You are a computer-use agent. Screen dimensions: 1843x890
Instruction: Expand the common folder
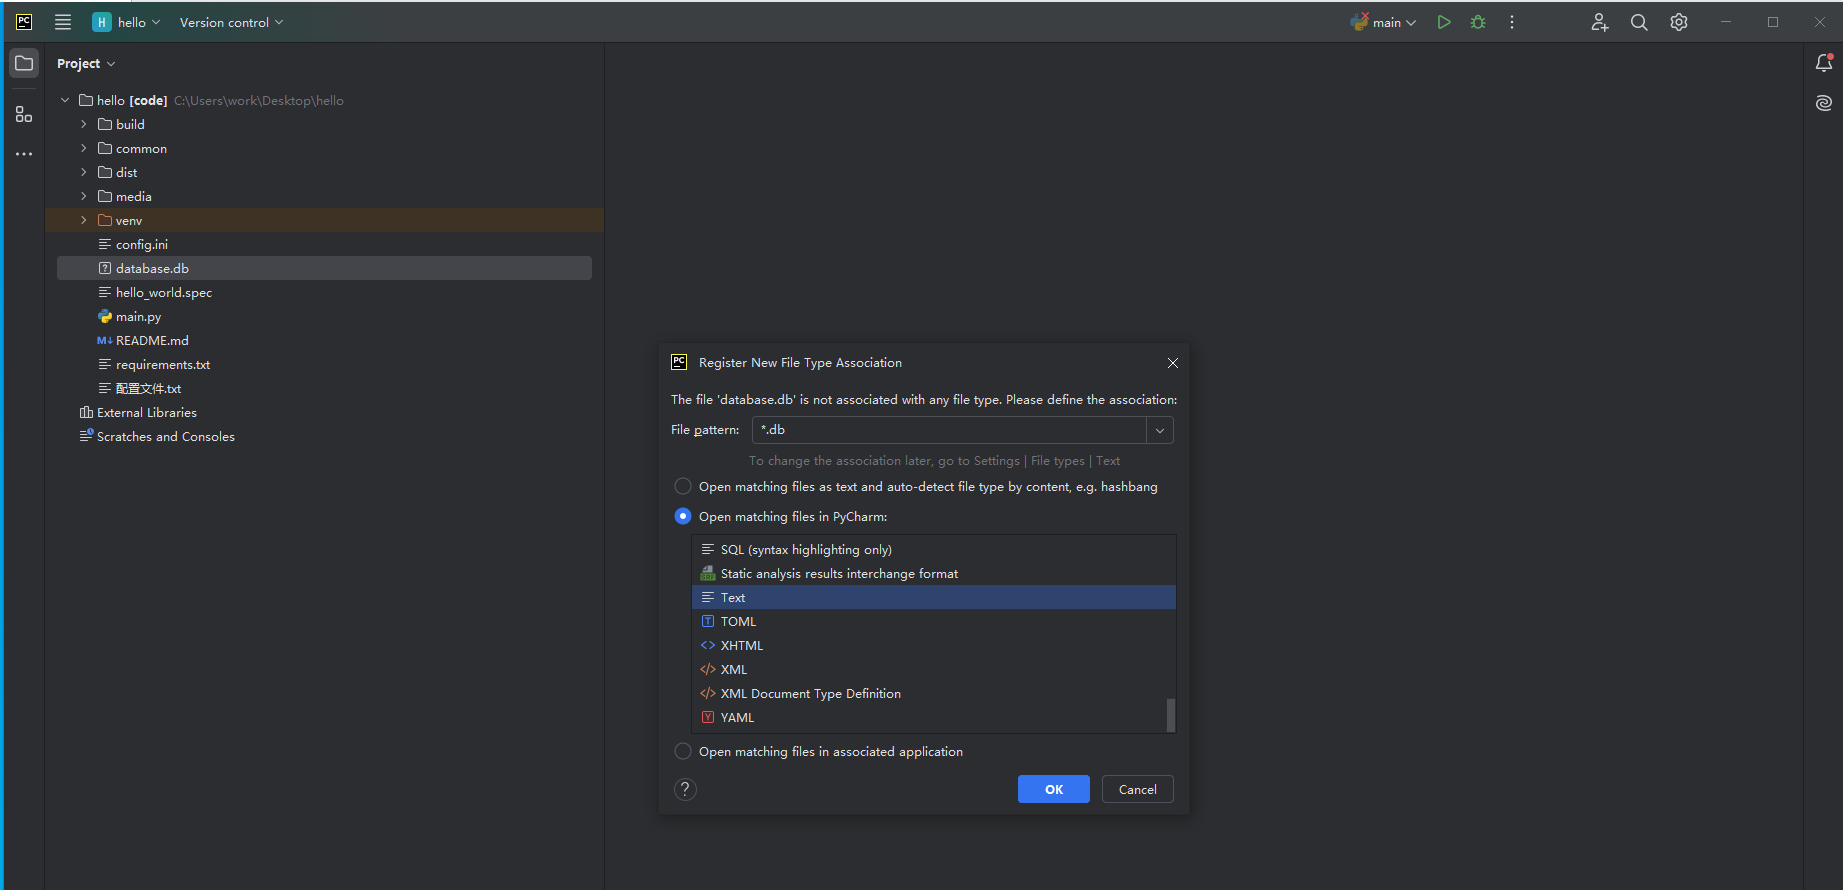(x=84, y=148)
